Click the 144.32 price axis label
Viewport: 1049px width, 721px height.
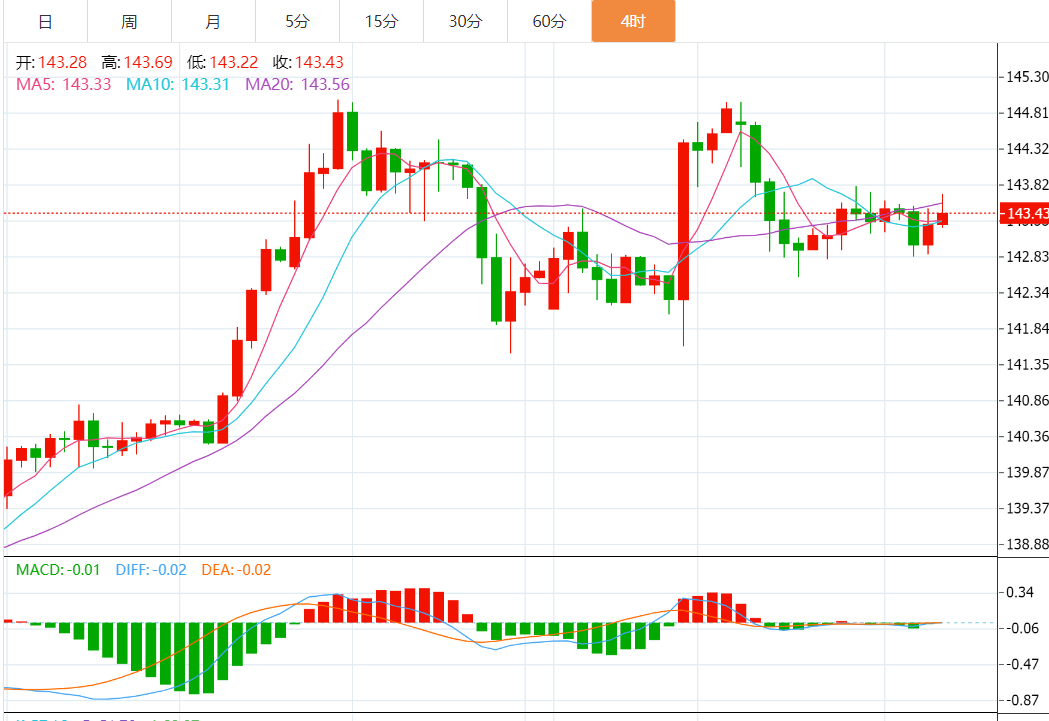click(1027, 148)
